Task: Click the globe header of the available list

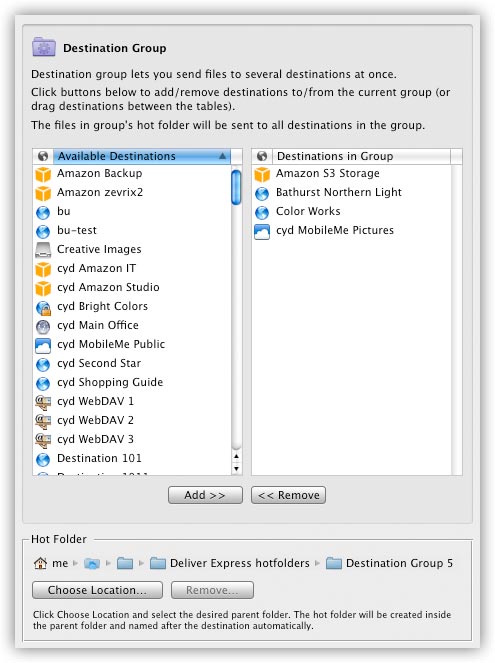Action: point(43,156)
